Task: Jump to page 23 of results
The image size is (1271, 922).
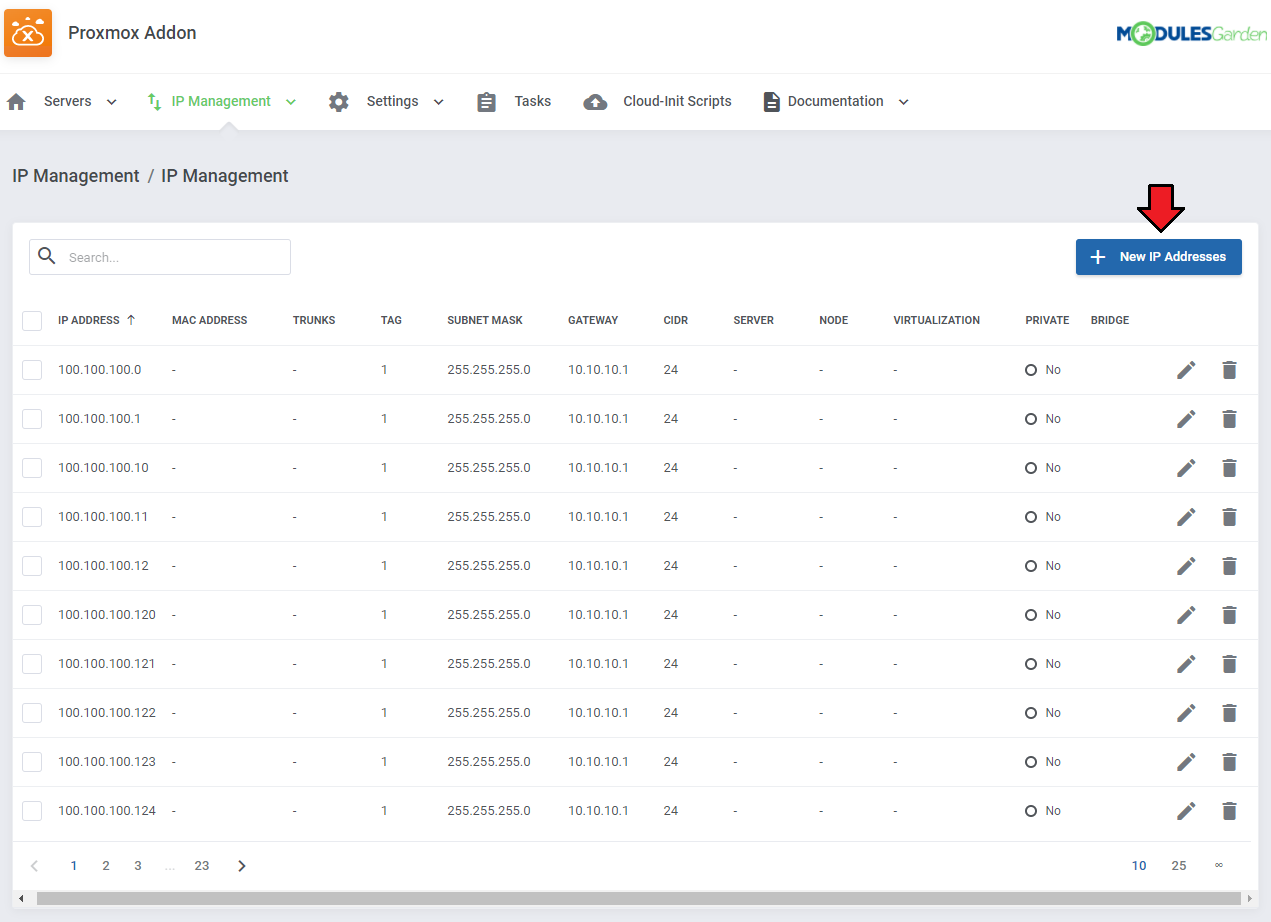Action: 202,866
